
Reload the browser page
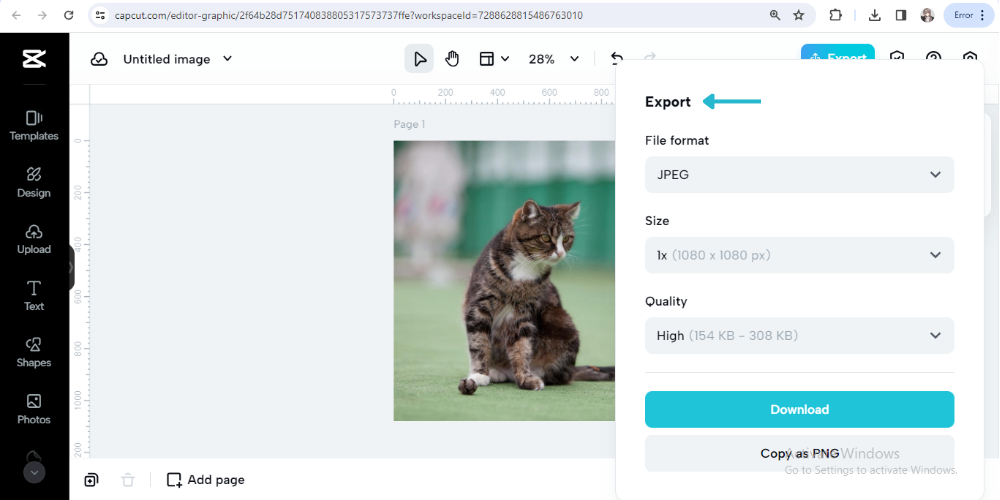(69, 15)
